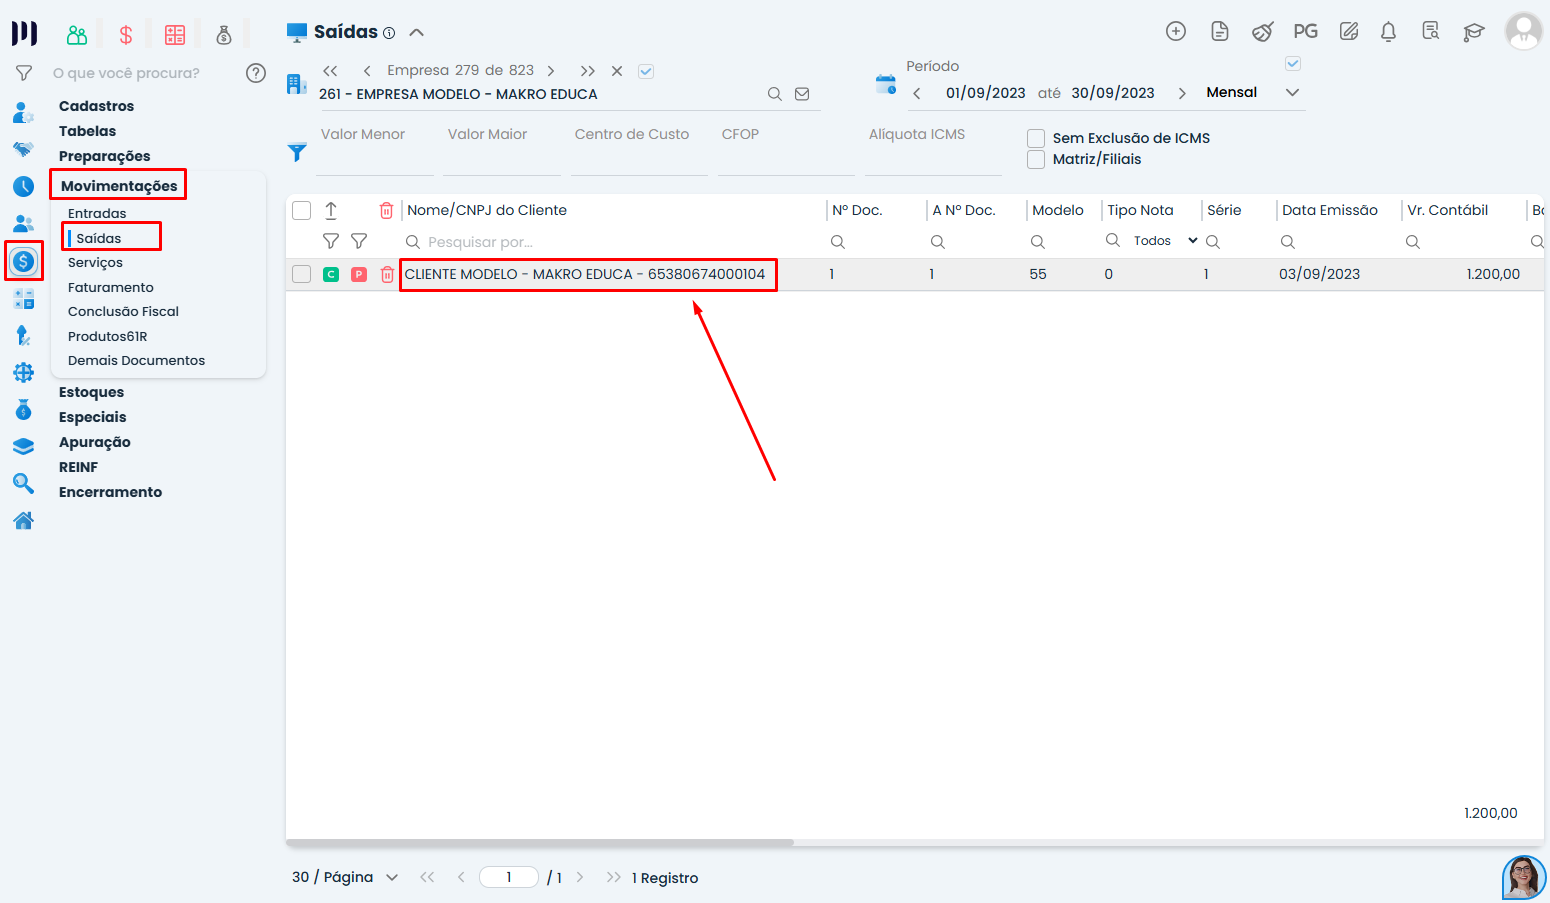This screenshot has width=1550, height=903.
Task: Collapse the Saídas header chevron
Action: [x=417, y=32]
